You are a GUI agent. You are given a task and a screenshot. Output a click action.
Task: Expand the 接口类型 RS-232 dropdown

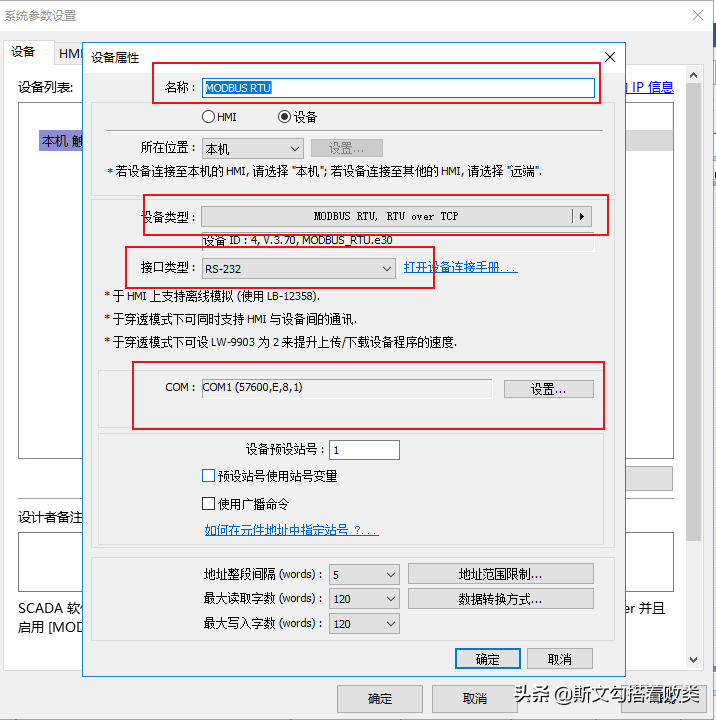coord(298,269)
